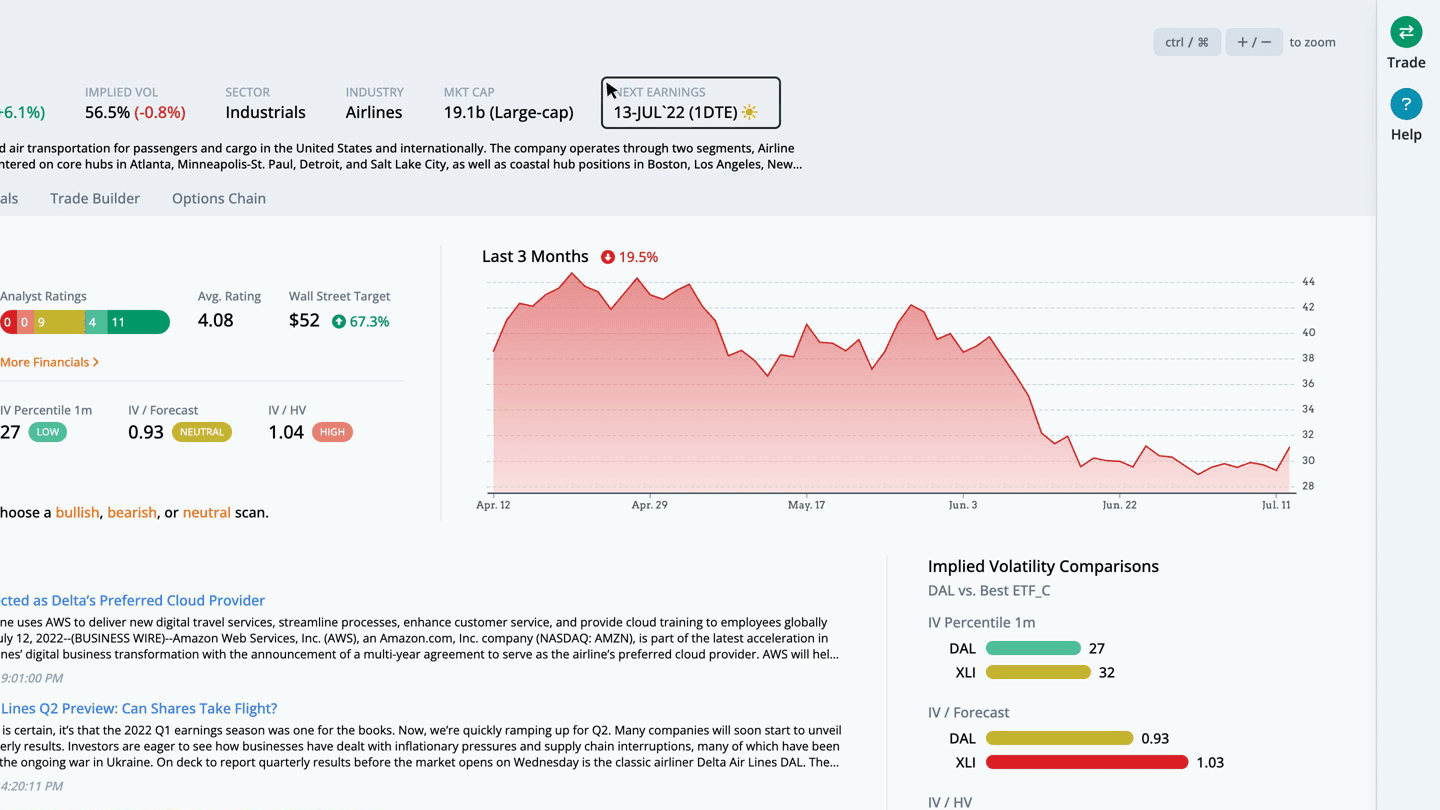This screenshot has height=810, width=1440.
Task: Switch to the Trade Builder tab
Action: point(95,198)
